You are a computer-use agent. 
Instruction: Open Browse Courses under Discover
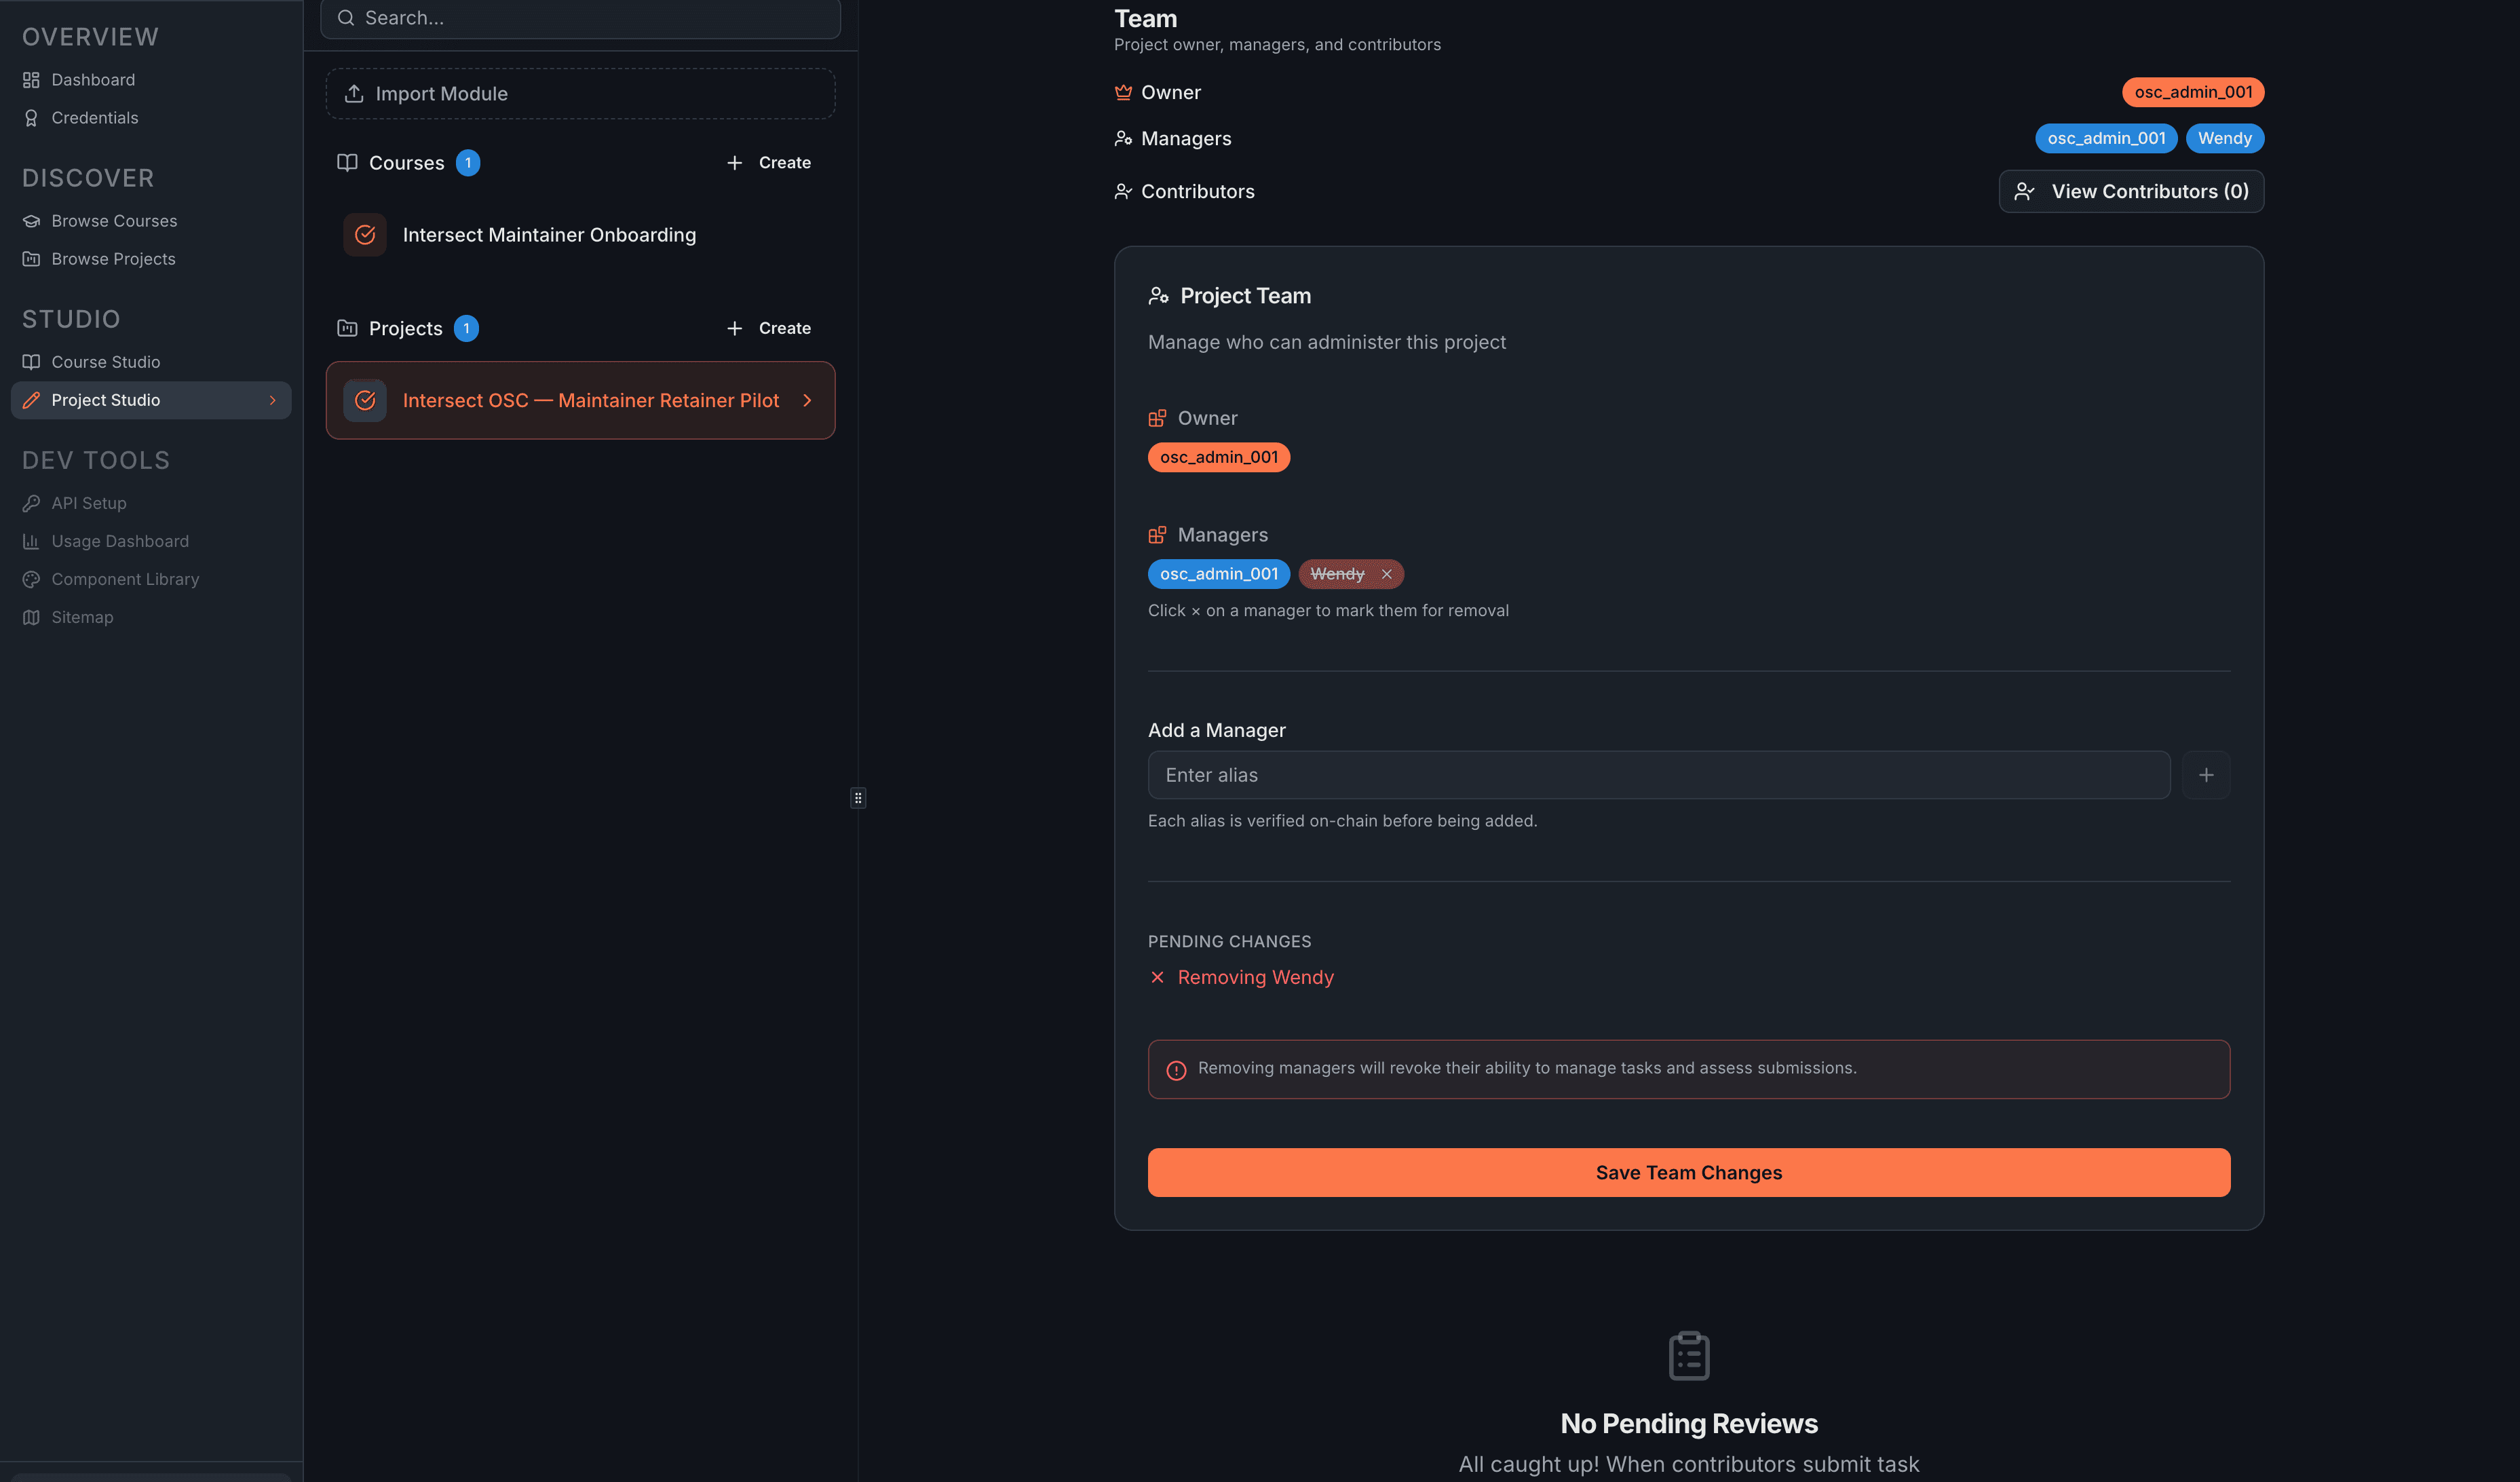click(x=114, y=221)
